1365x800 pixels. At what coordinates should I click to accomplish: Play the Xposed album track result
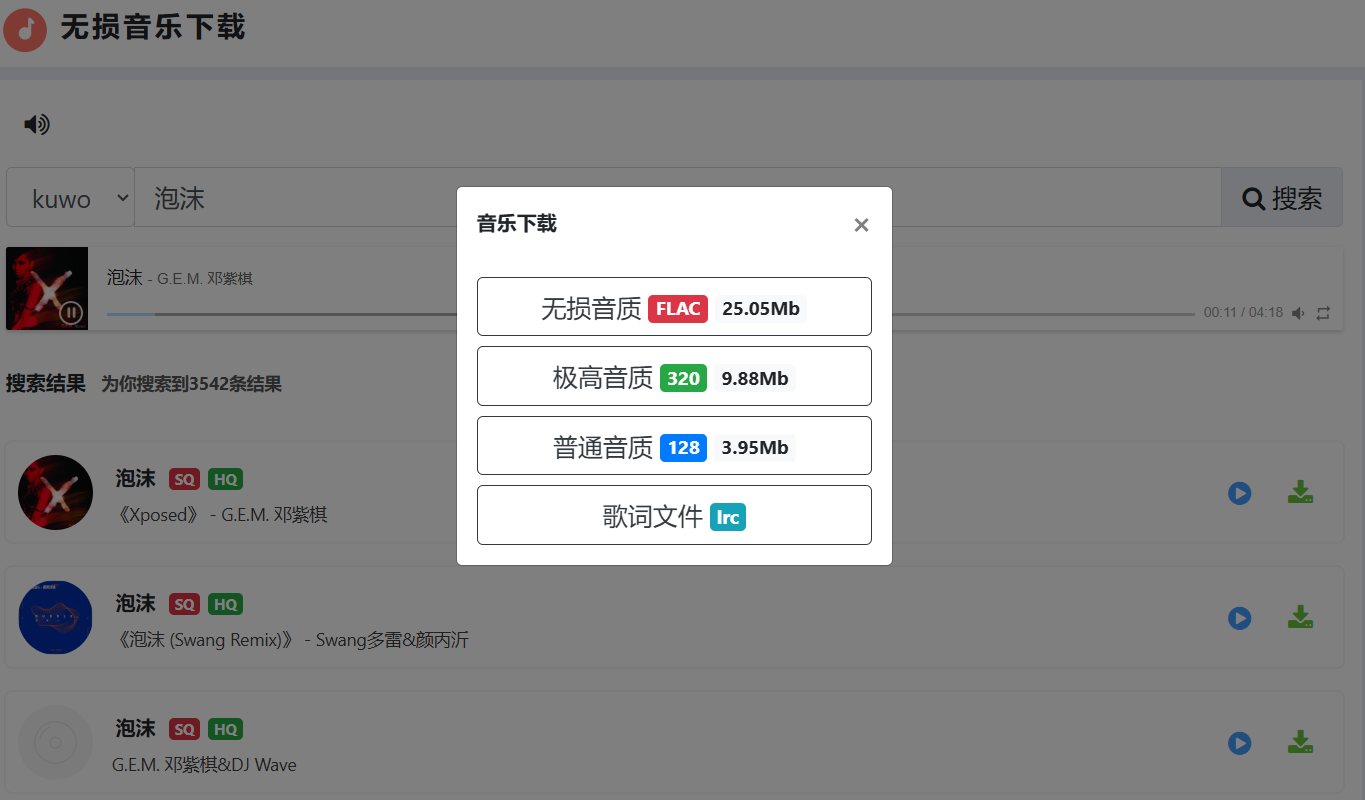[1239, 493]
